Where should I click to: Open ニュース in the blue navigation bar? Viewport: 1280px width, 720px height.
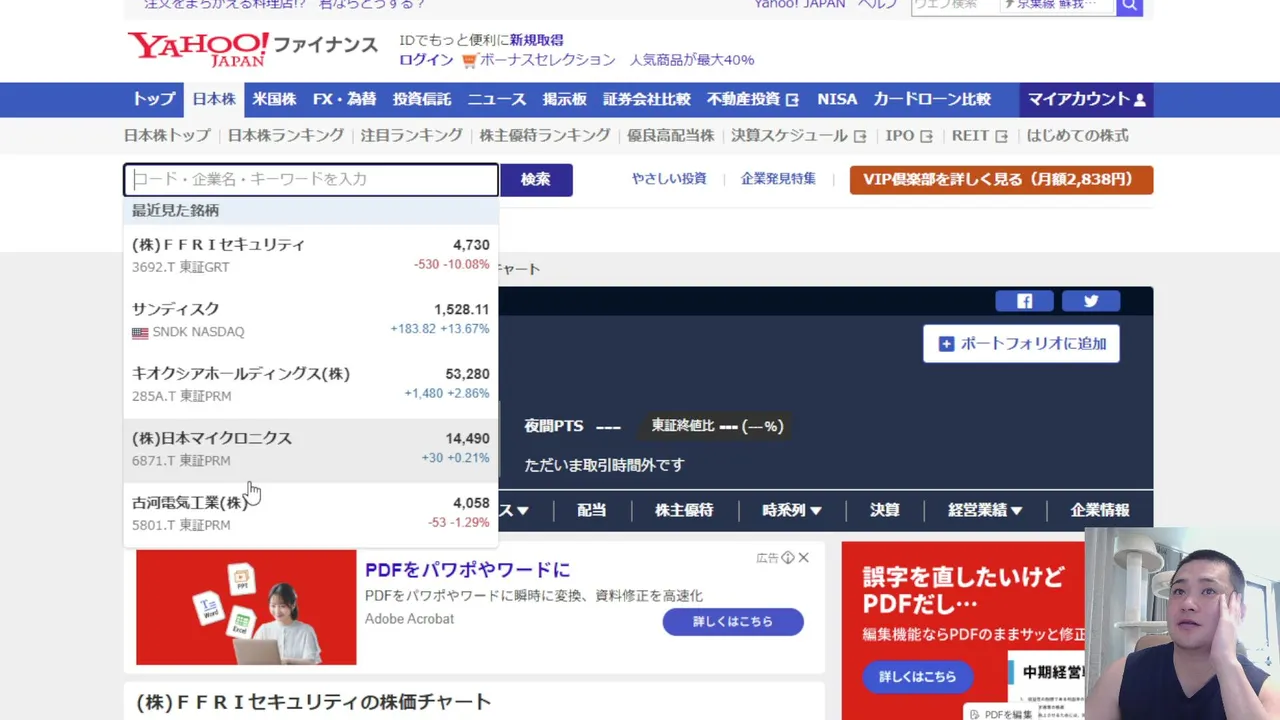(497, 99)
